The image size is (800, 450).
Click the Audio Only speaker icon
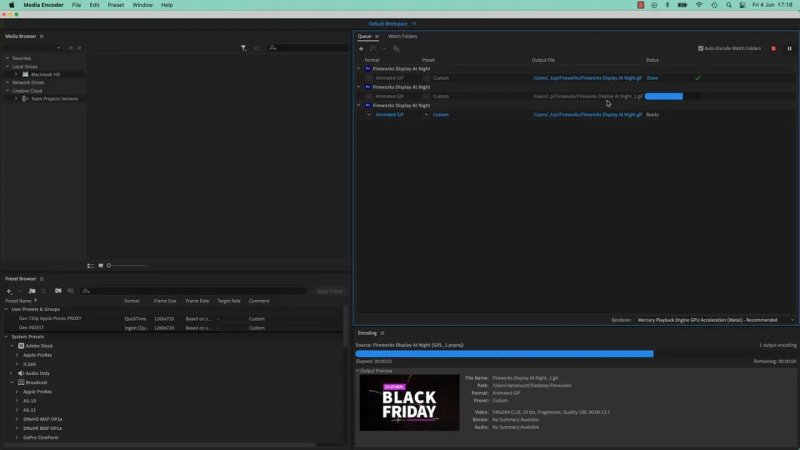(x=21, y=373)
